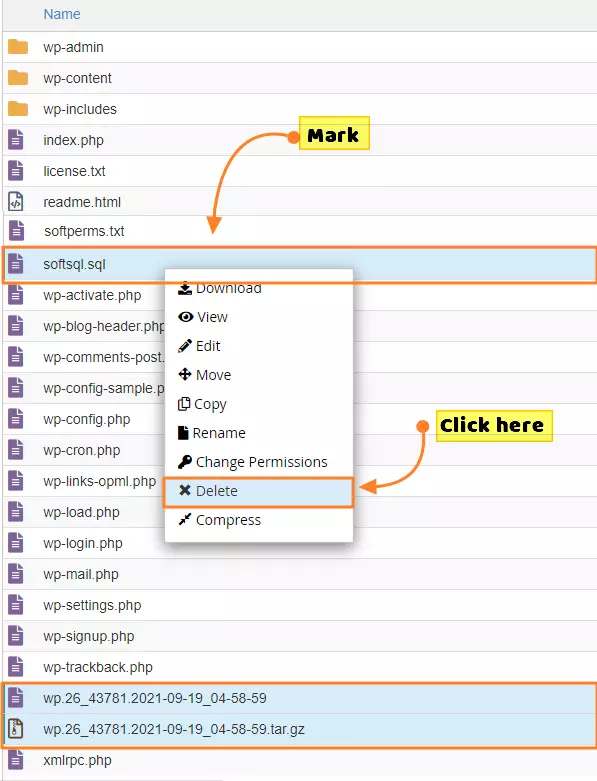Viewport: 597px width, 781px height.
Task: Select wp.26_43781.2021-09-19_04-58-59.tar.gz file
Action: pos(174,729)
